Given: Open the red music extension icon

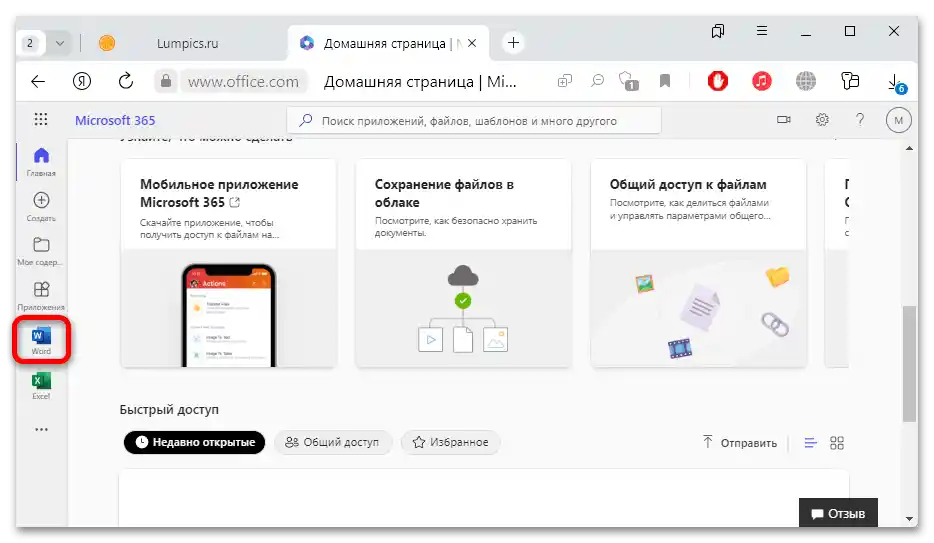Looking at the screenshot, I should coord(762,81).
